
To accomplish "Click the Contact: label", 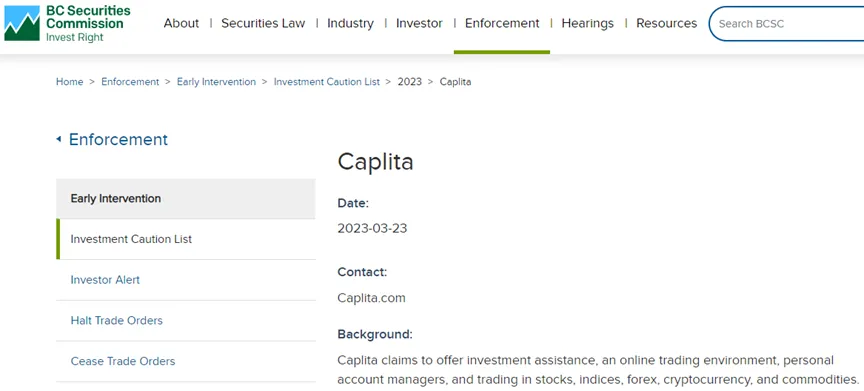I will 362,272.
